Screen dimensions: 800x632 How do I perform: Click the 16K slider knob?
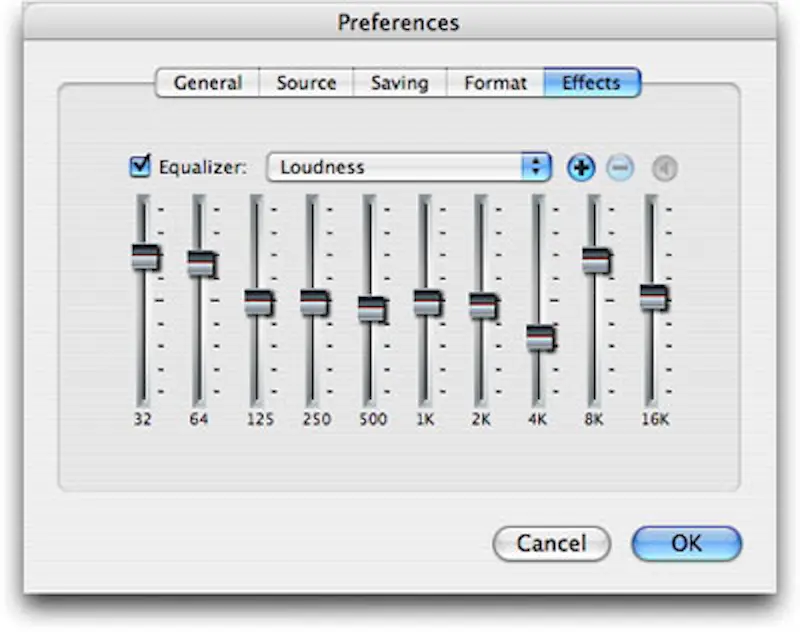coord(654,297)
